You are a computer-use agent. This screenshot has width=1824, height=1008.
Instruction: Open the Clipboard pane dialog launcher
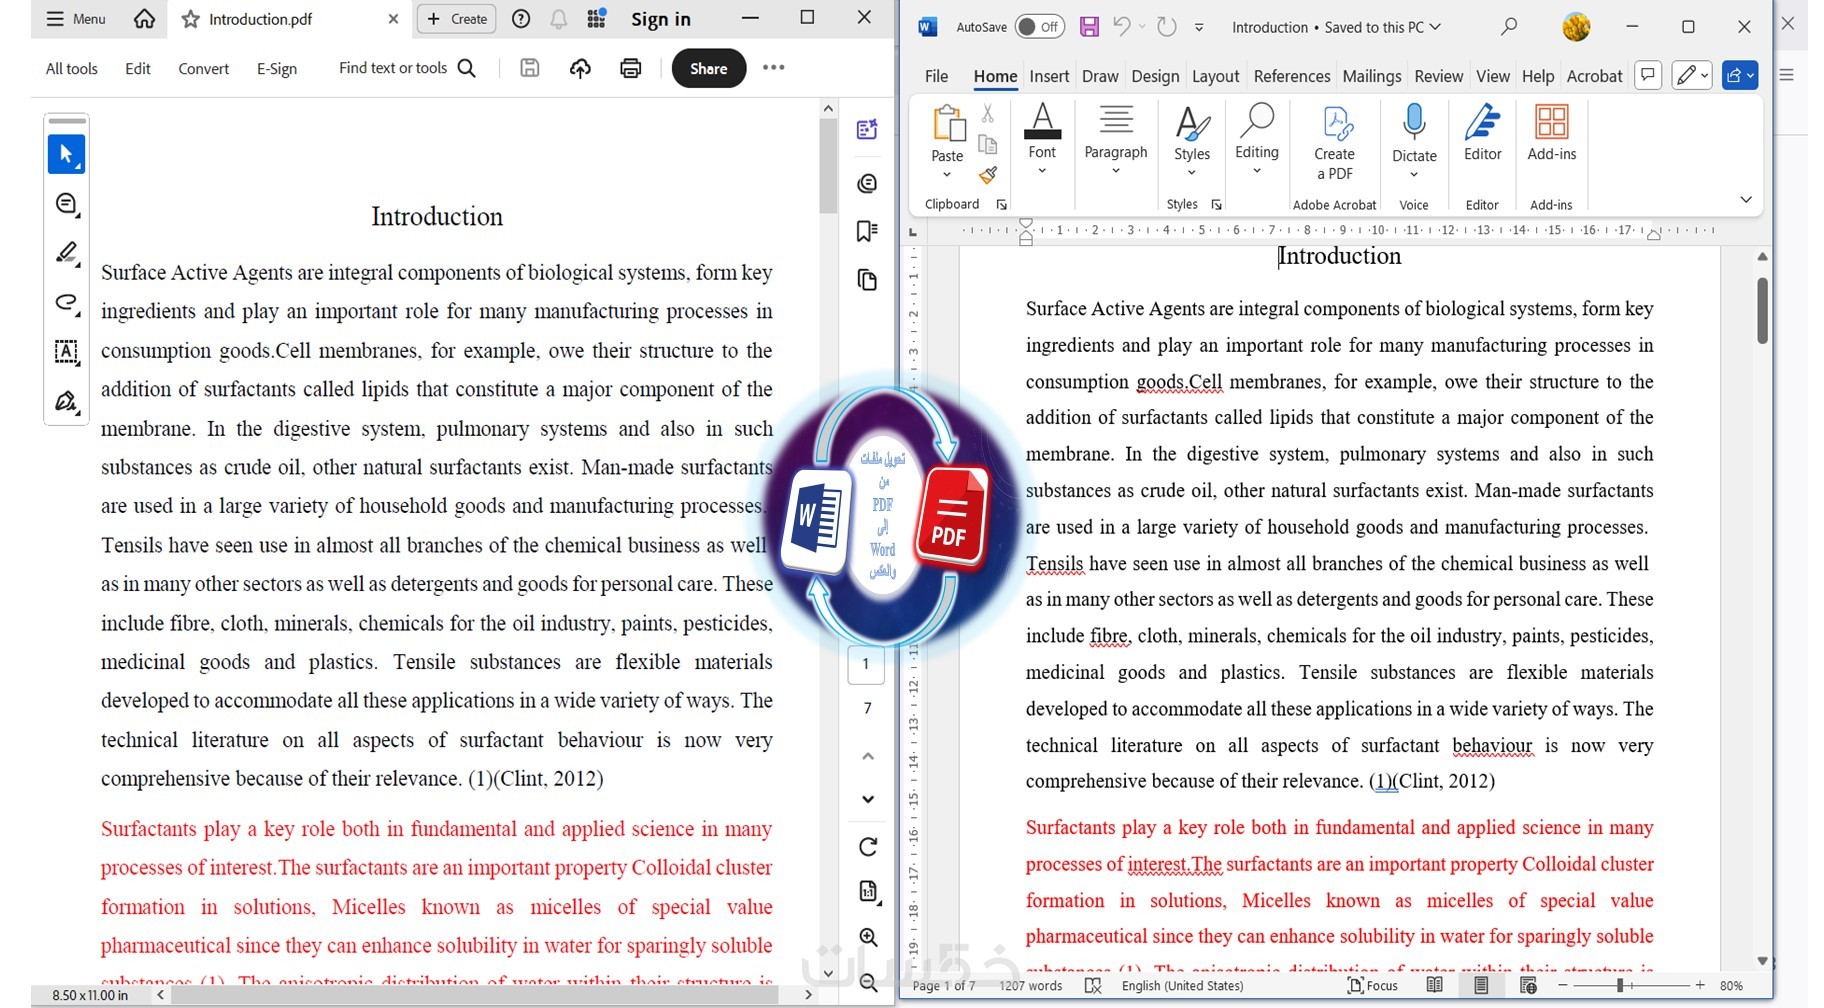coord(1001,204)
